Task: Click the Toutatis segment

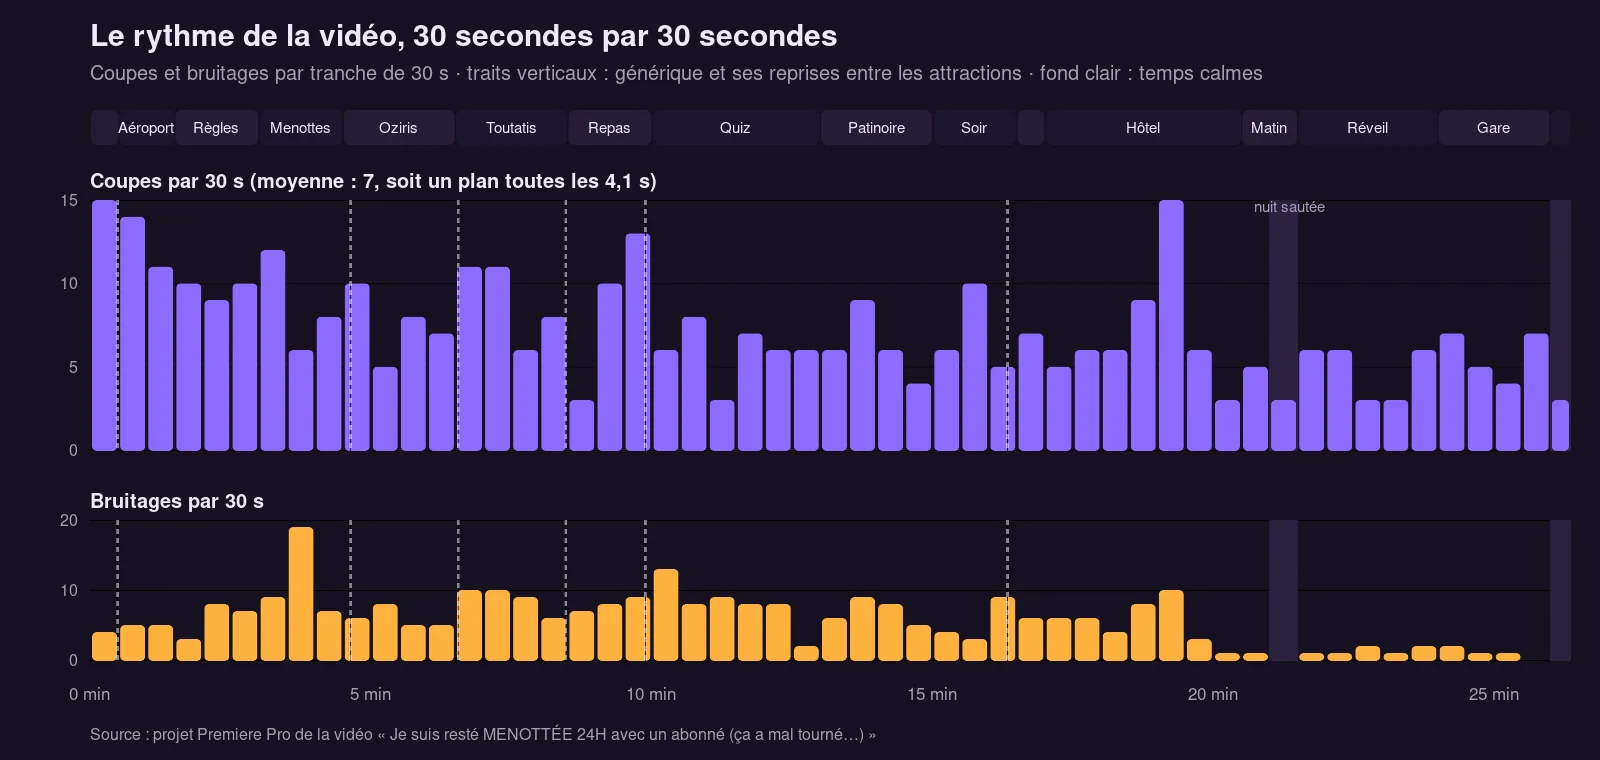Action: coord(511,128)
